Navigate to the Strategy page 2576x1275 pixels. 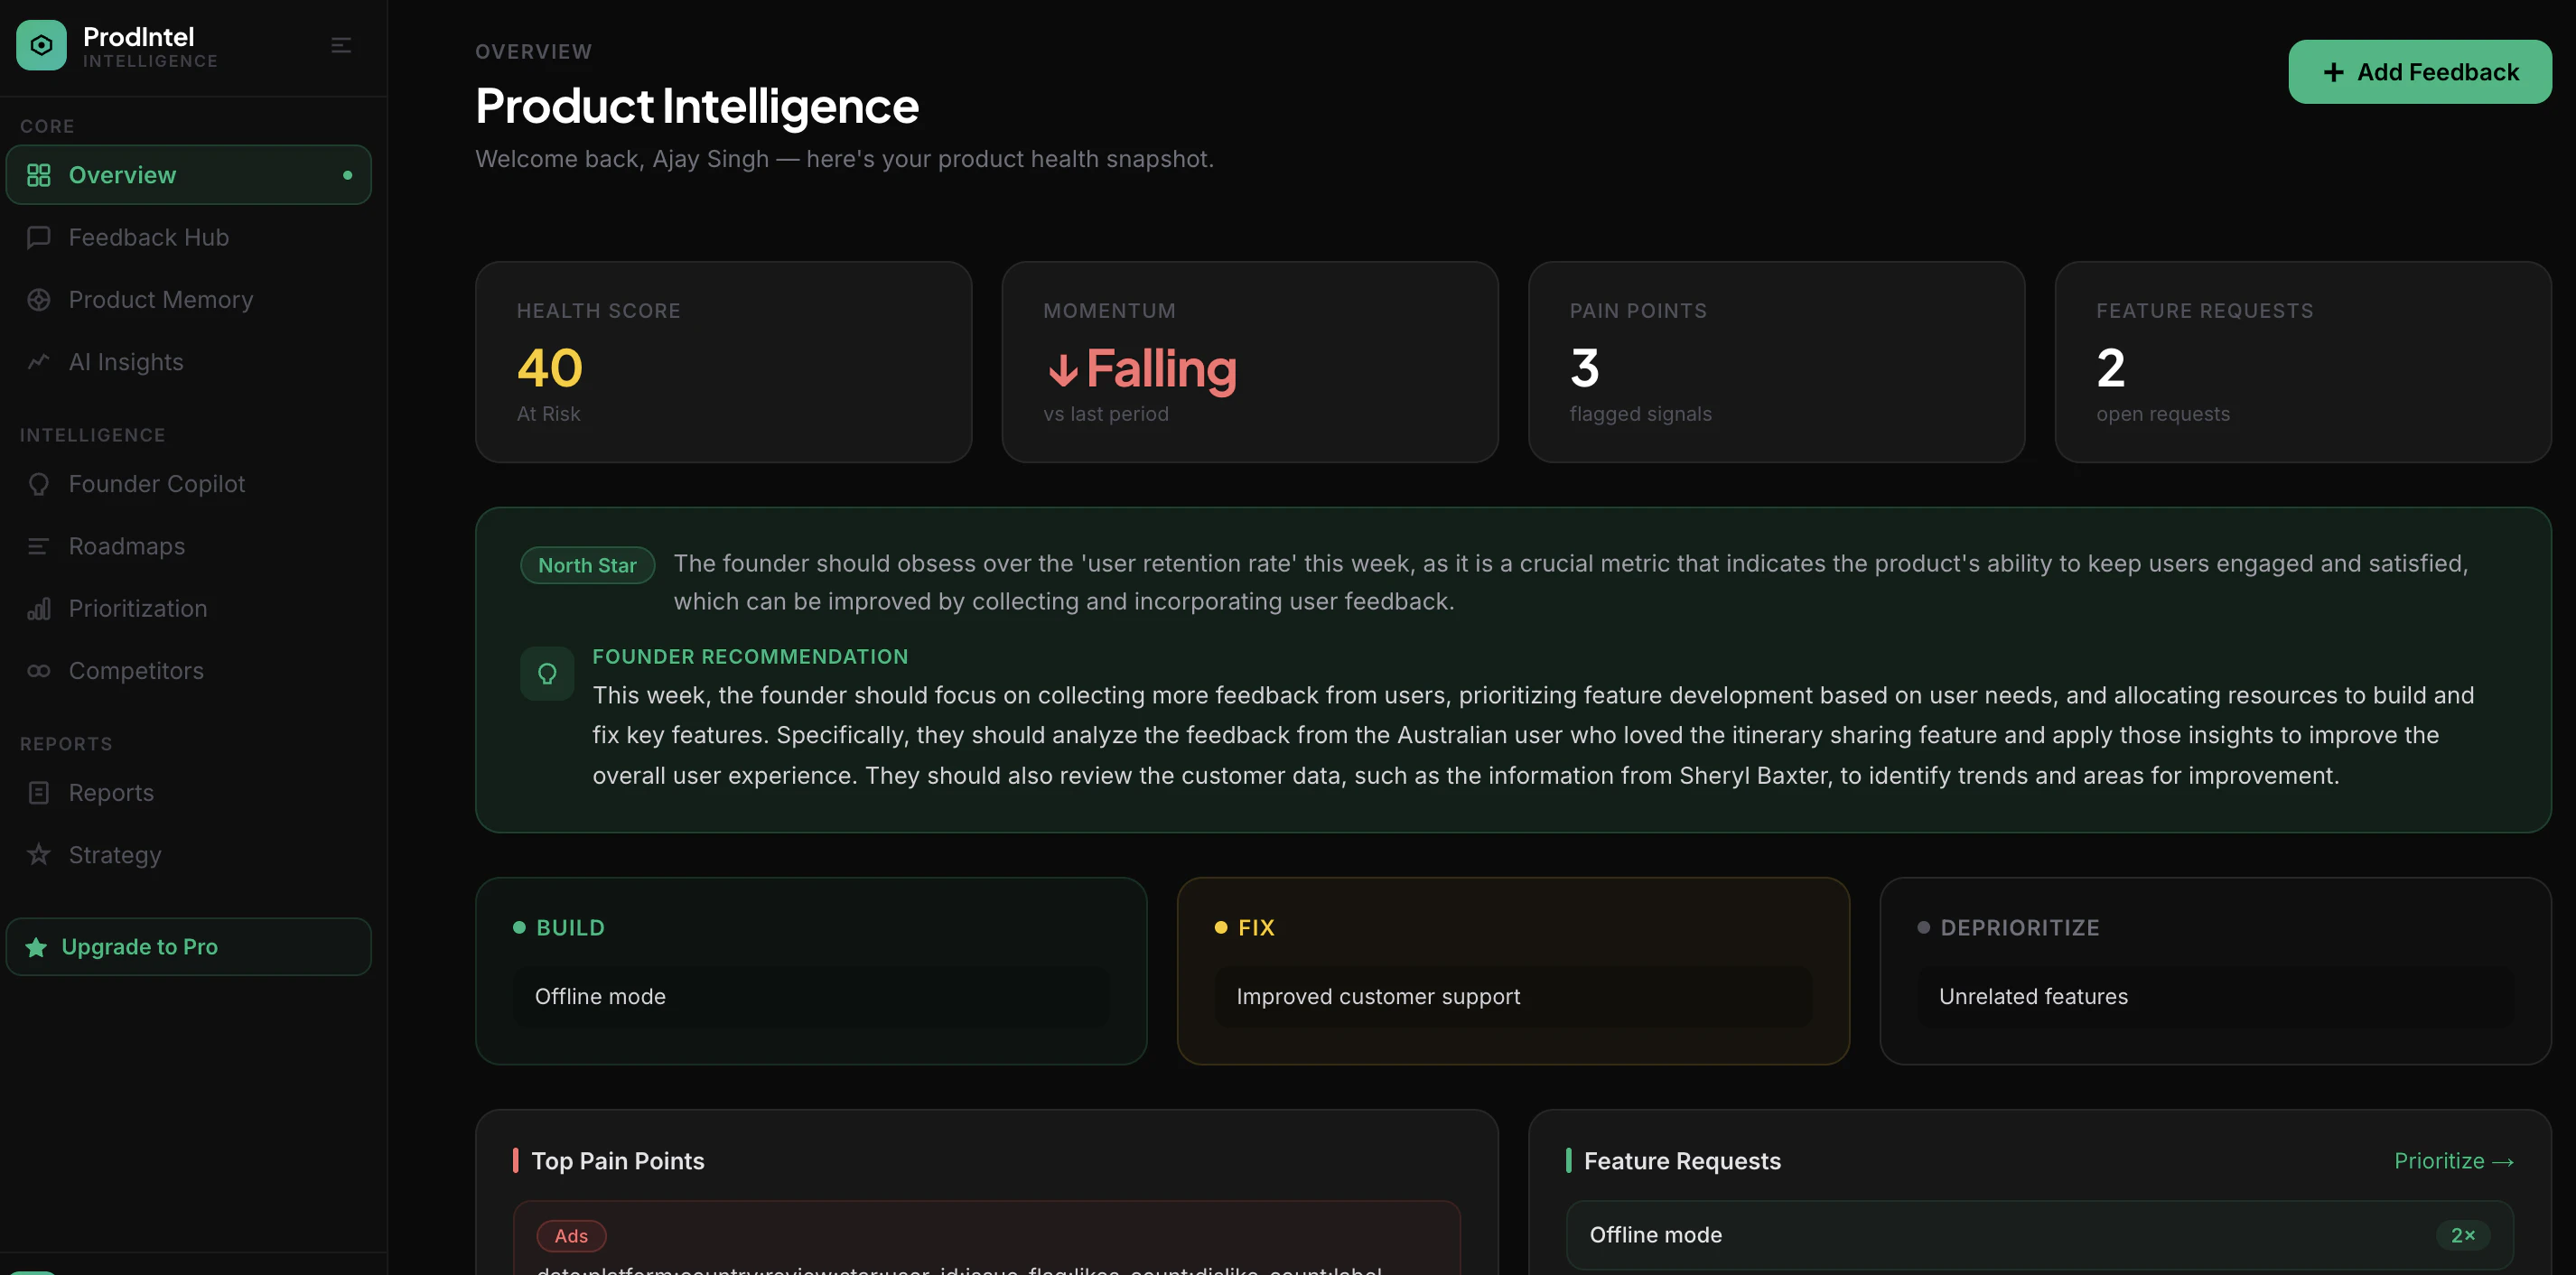pos(189,855)
